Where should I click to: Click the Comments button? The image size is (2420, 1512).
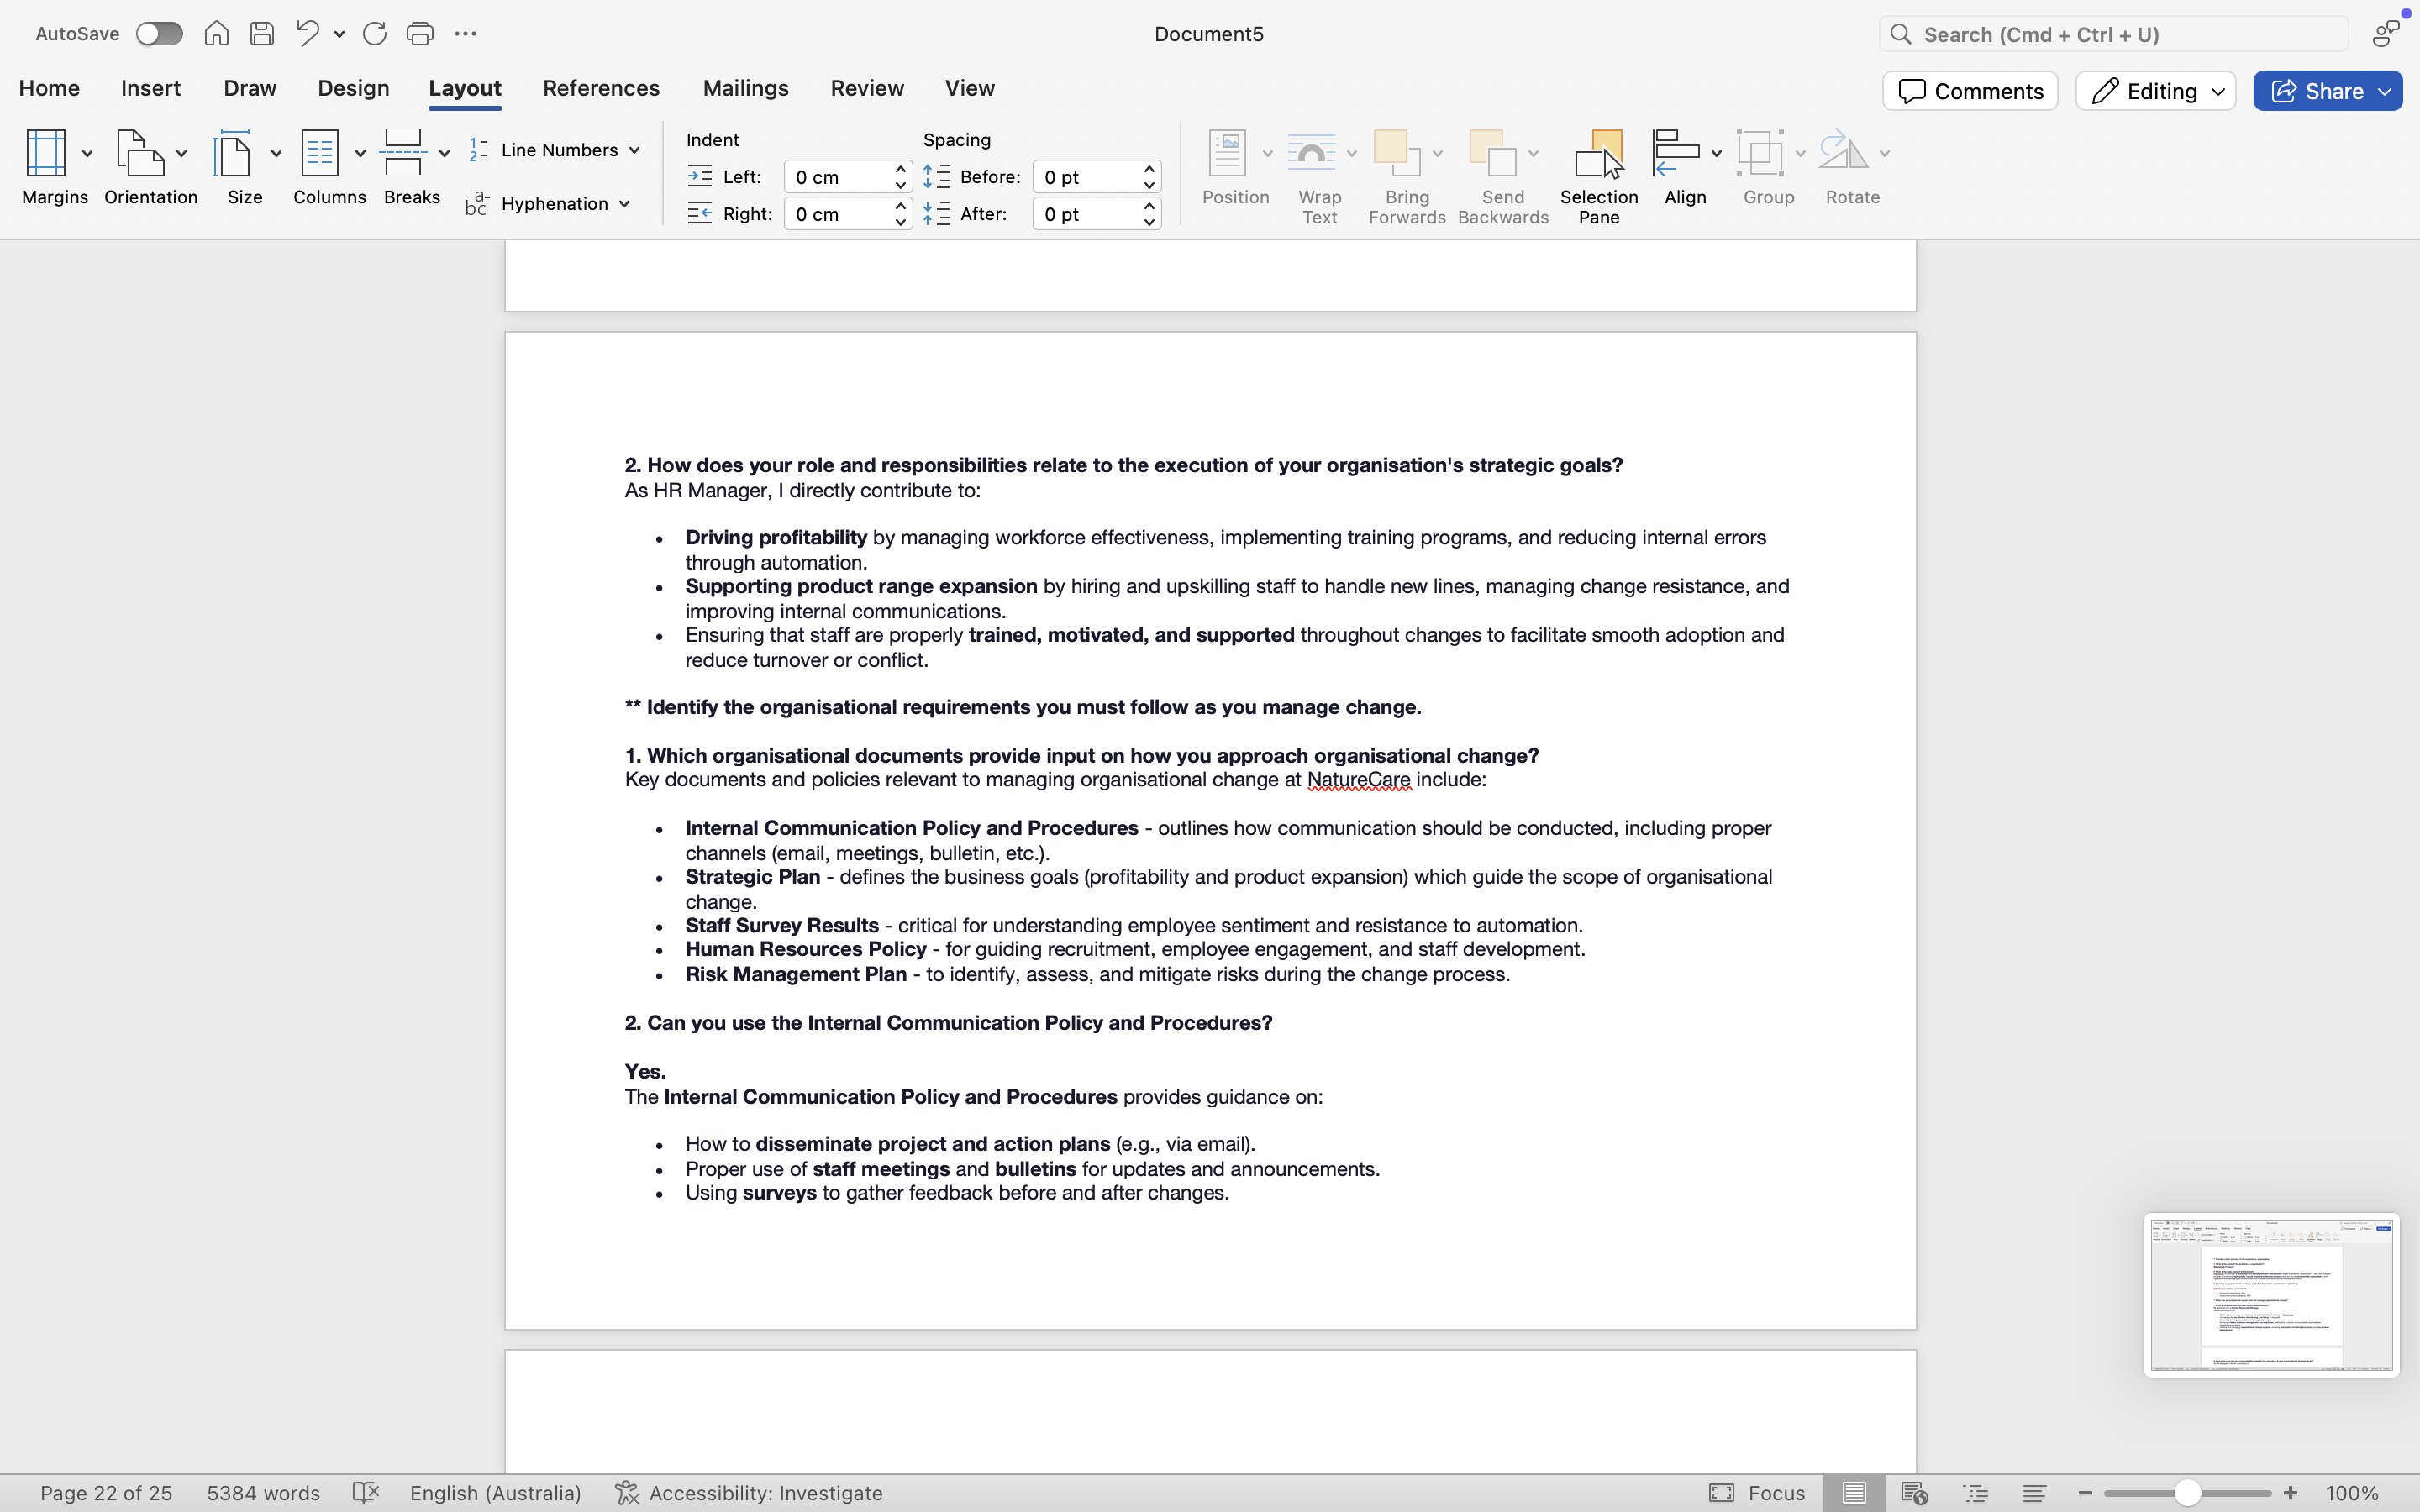pyautogui.click(x=1969, y=91)
